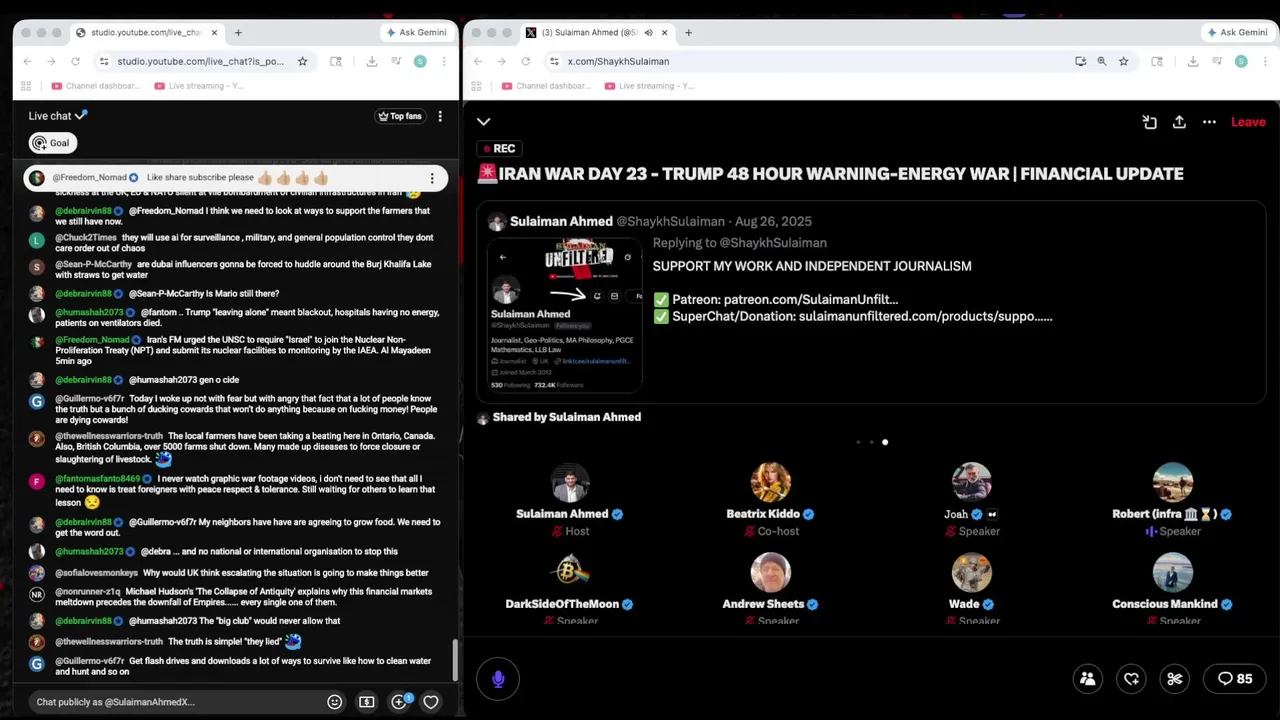Send a heart reaction in live chat
Screen dimensions: 1280x720
(431, 702)
